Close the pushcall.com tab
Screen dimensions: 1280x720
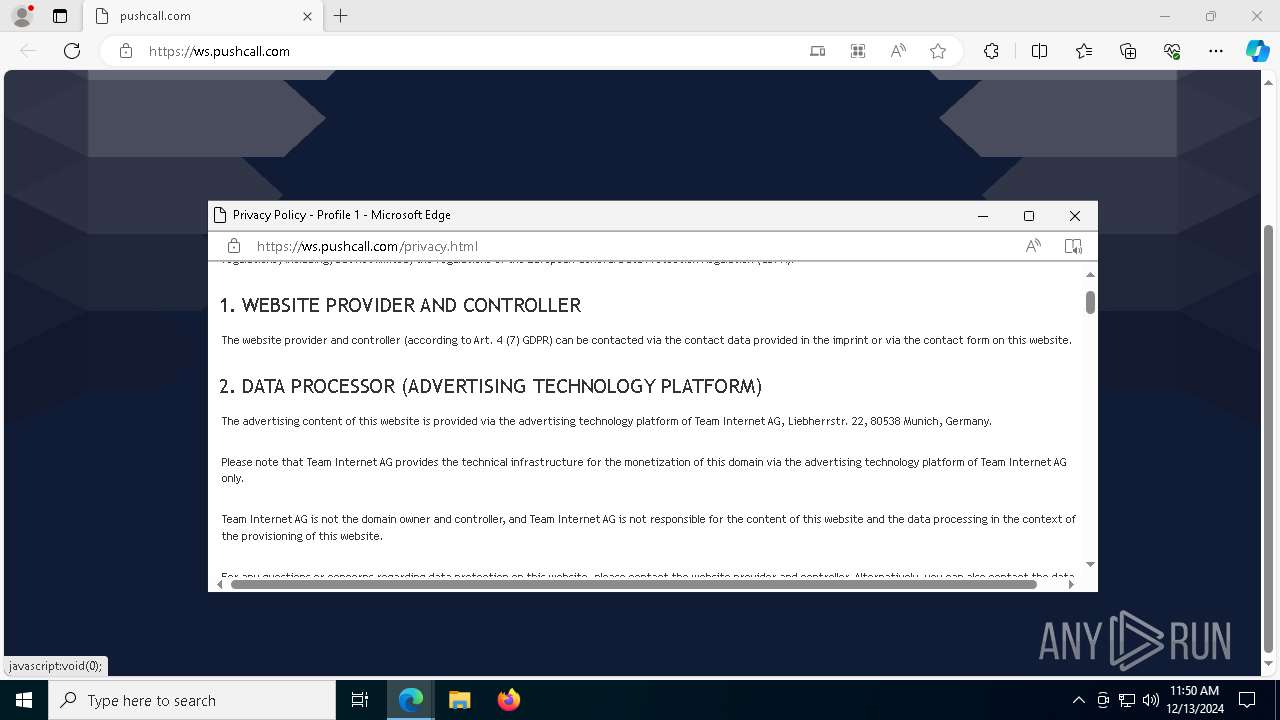[x=307, y=16]
